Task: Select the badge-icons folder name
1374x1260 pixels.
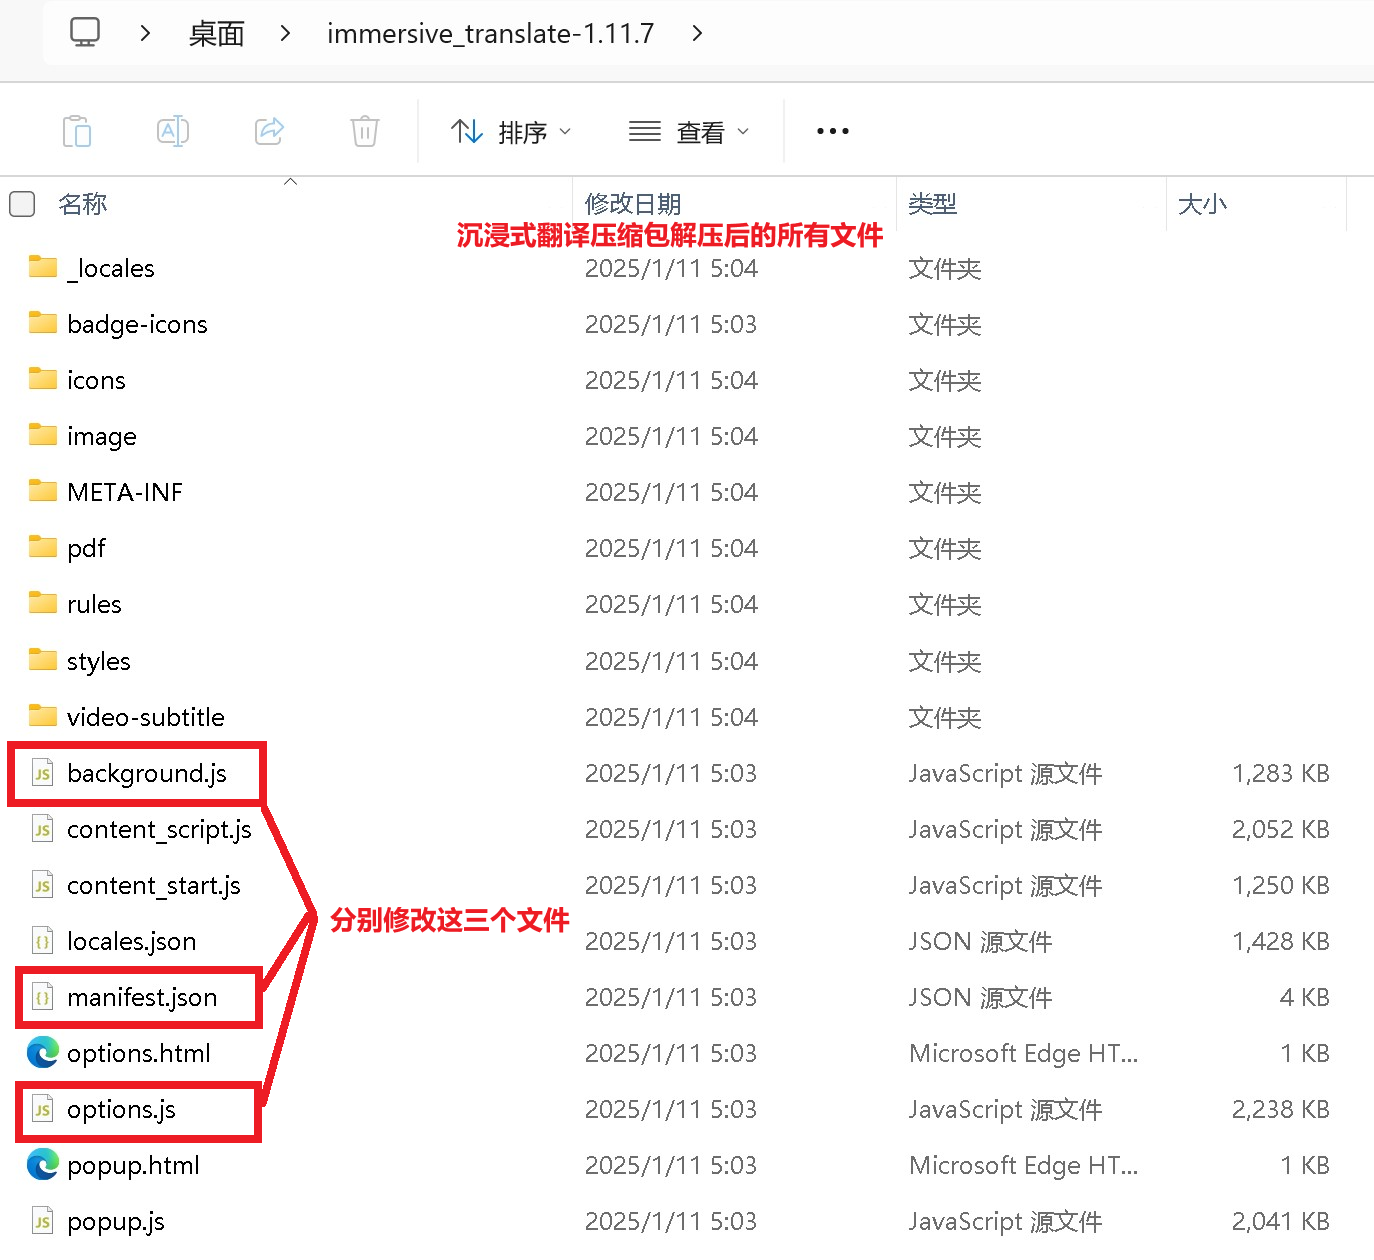Action: click(x=138, y=324)
